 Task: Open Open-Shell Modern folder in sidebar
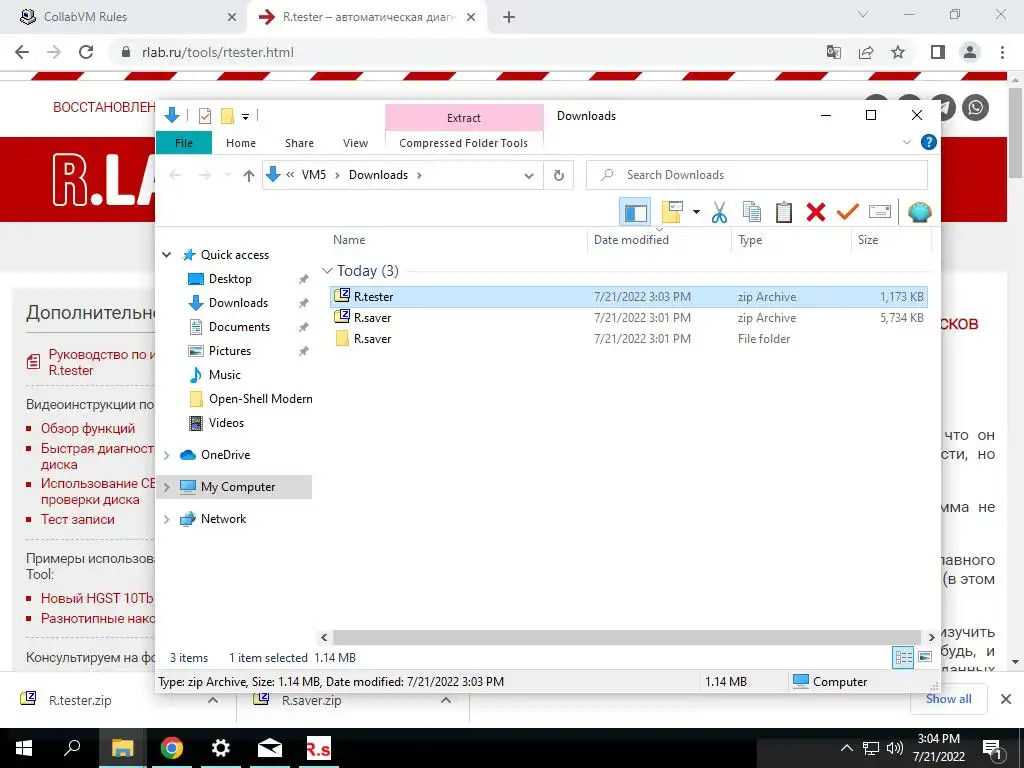261,399
